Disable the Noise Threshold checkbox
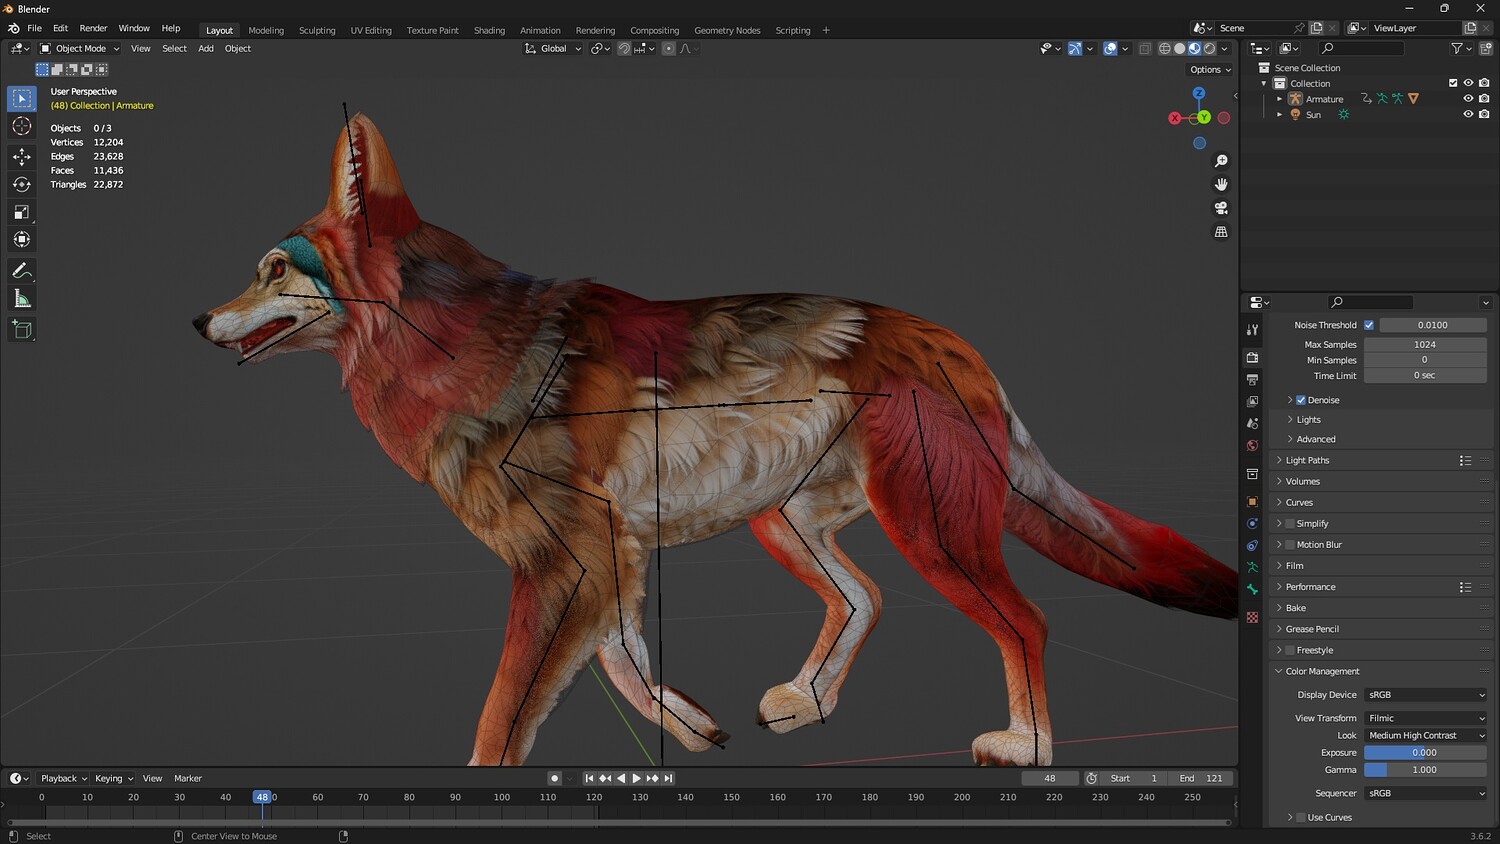The height and width of the screenshot is (844, 1500). point(1369,325)
